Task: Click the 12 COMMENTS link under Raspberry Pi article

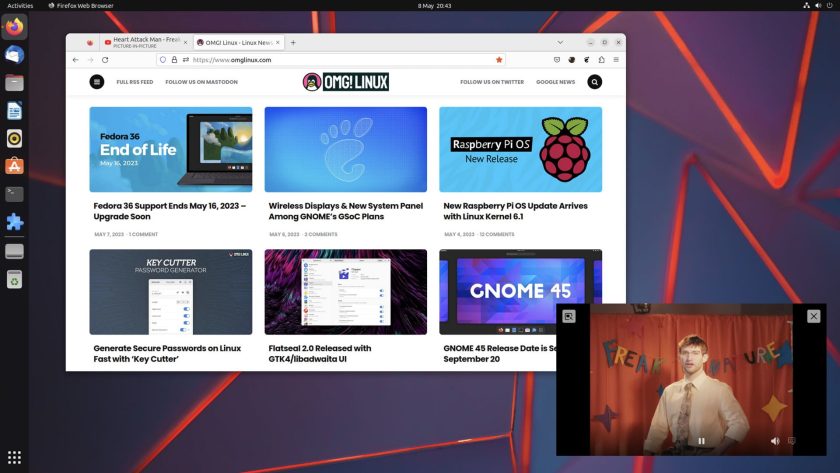Action: (x=497, y=234)
